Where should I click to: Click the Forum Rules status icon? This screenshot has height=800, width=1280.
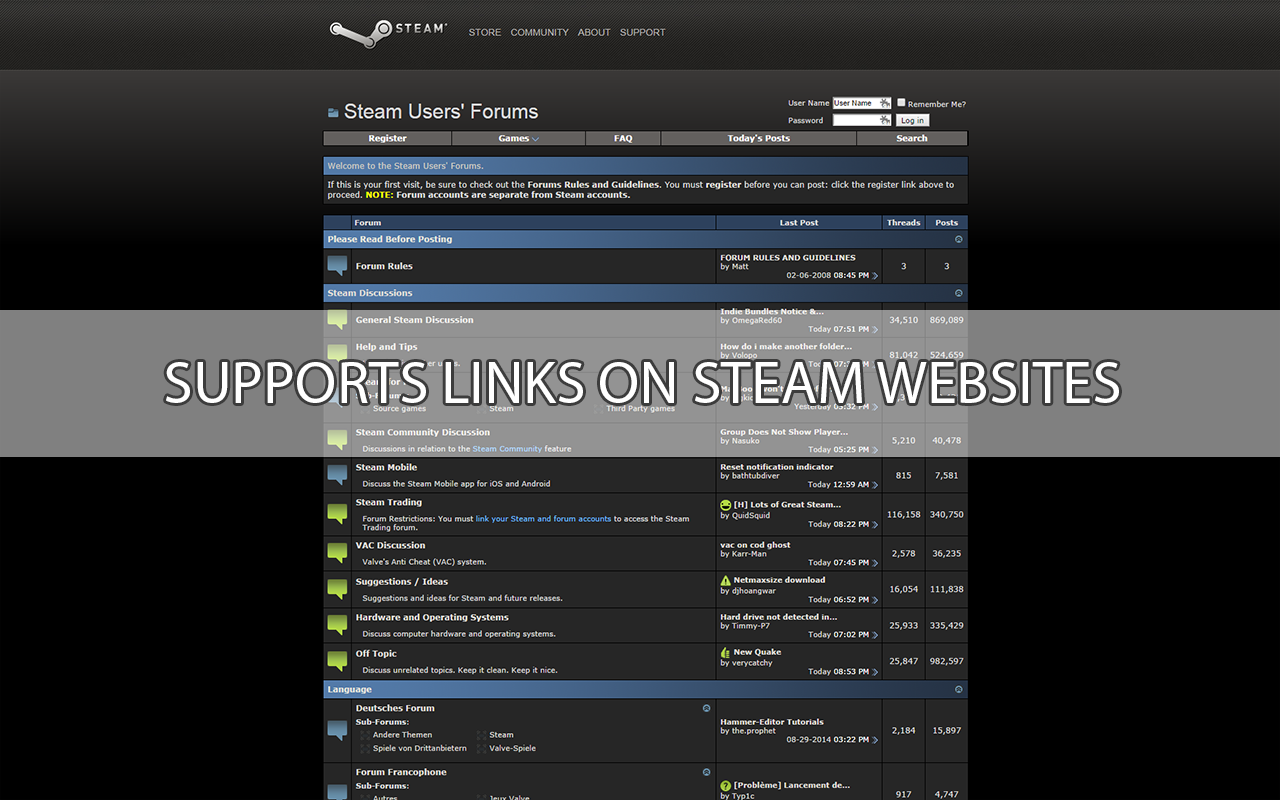click(x=337, y=266)
